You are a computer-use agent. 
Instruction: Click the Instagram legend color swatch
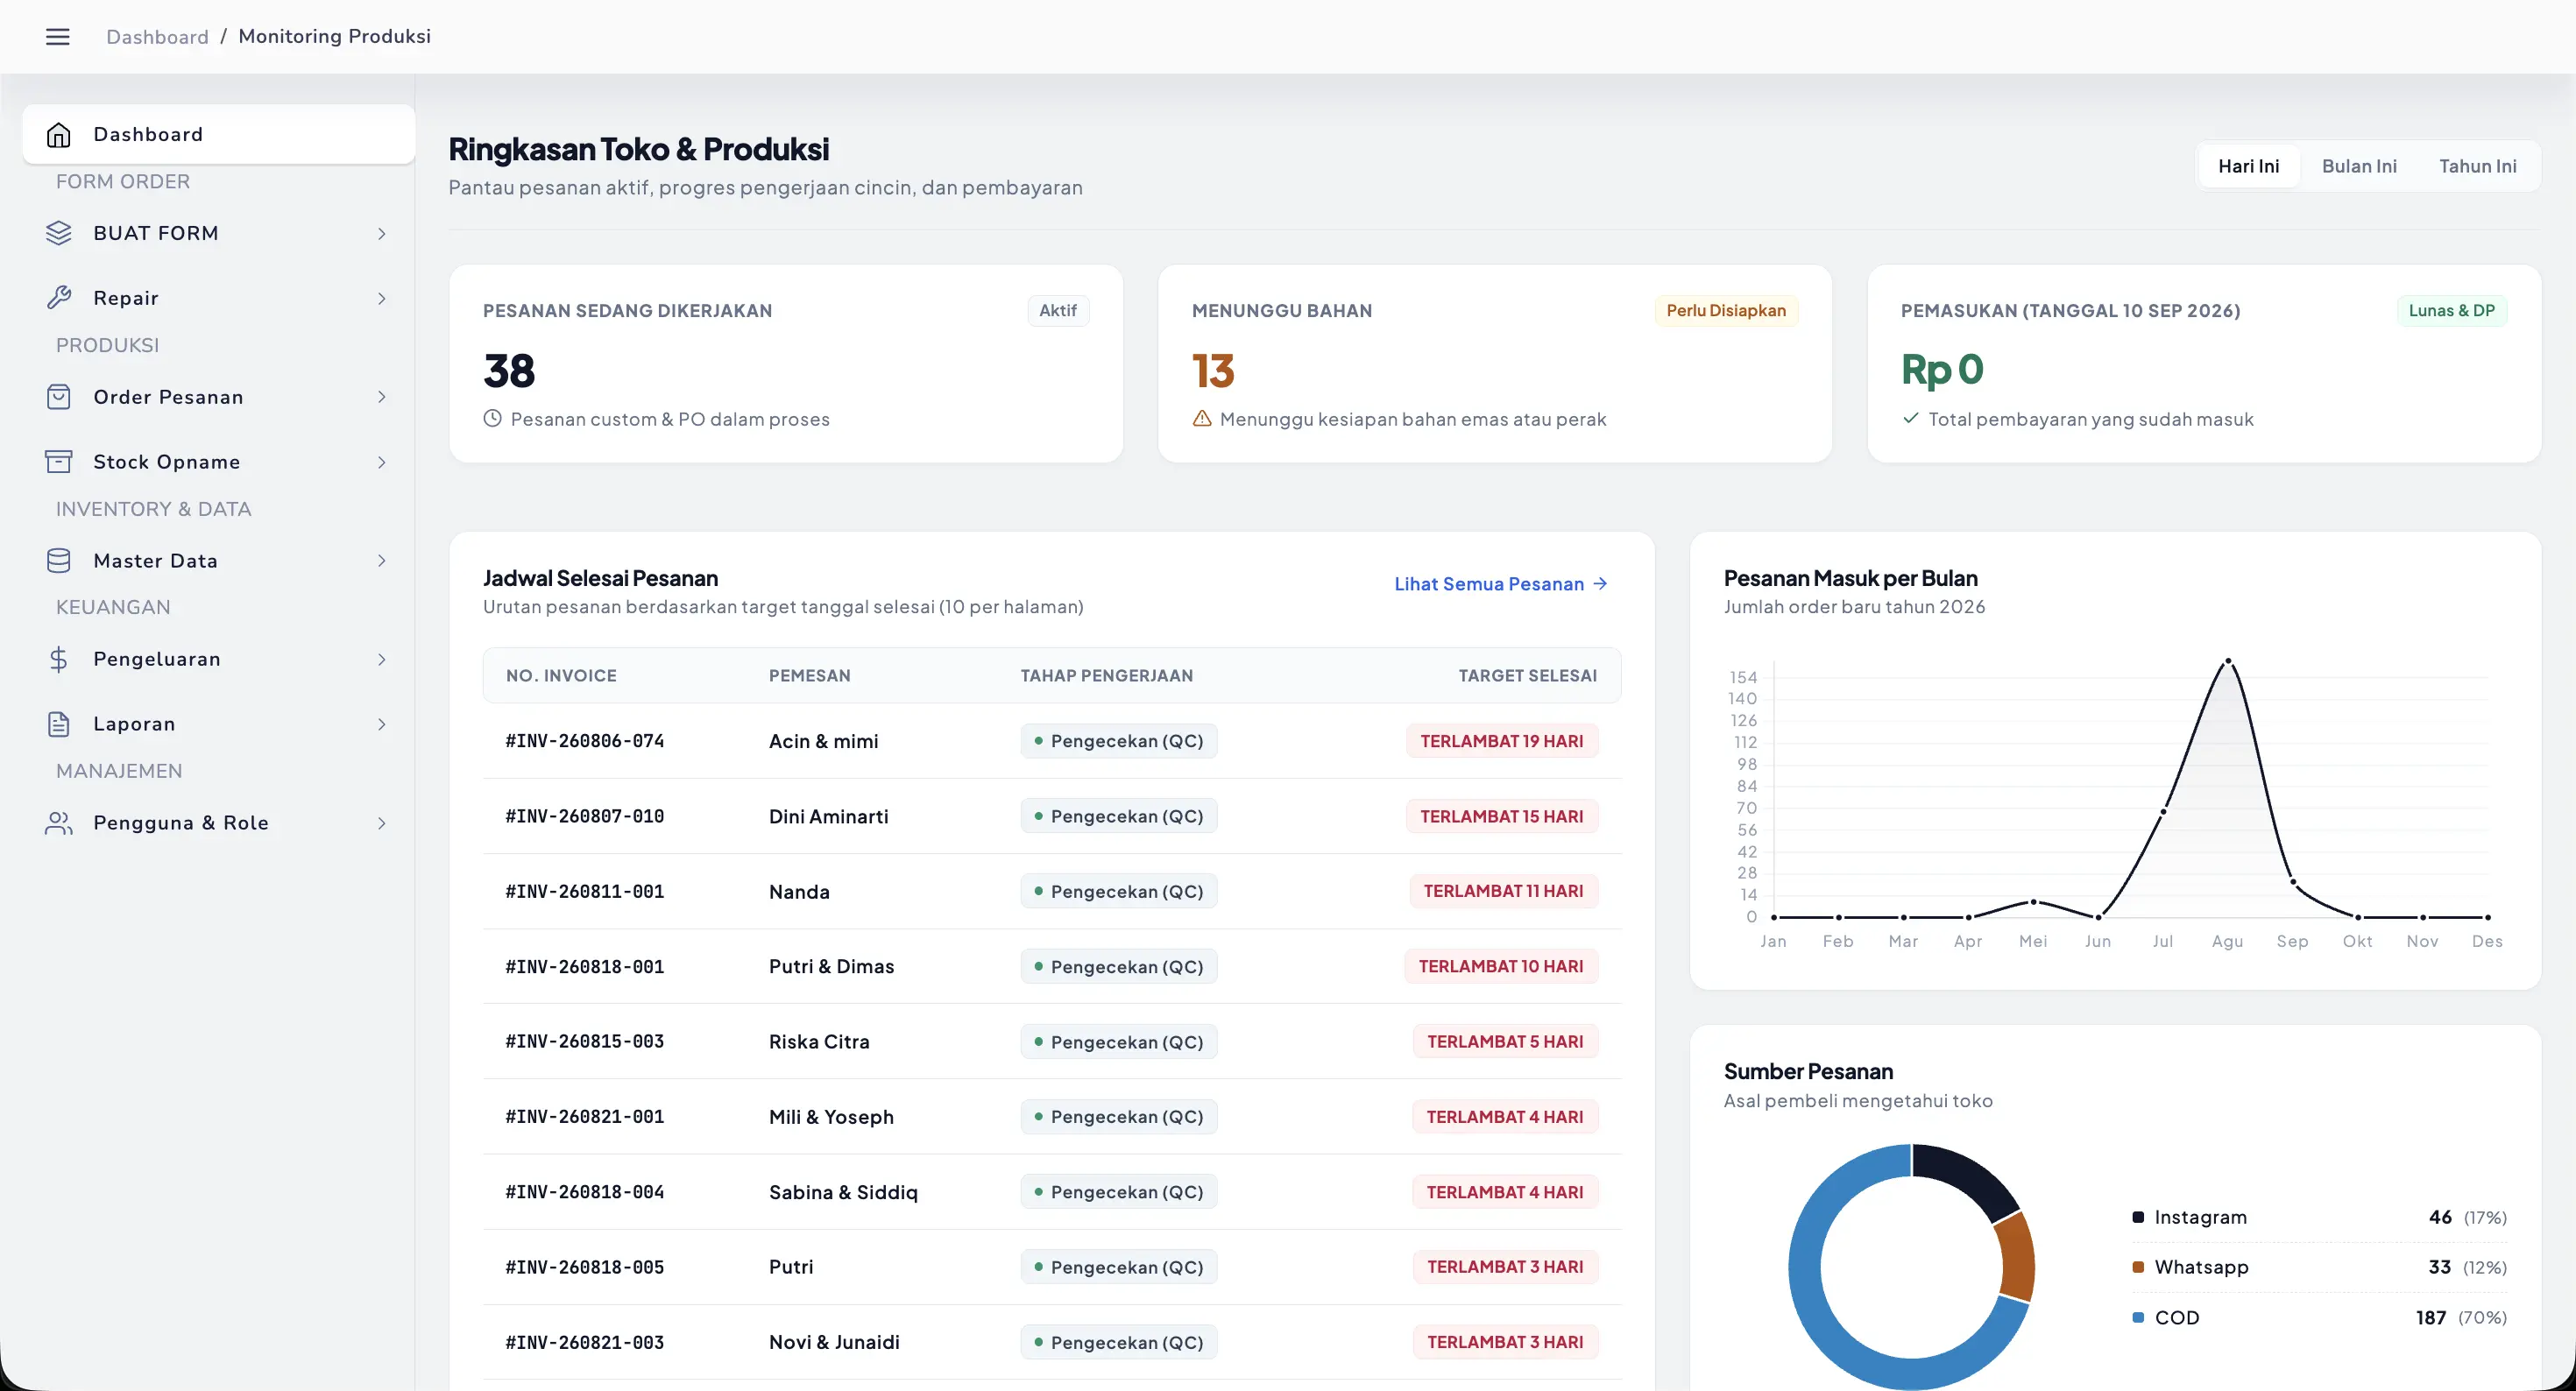click(2138, 1217)
